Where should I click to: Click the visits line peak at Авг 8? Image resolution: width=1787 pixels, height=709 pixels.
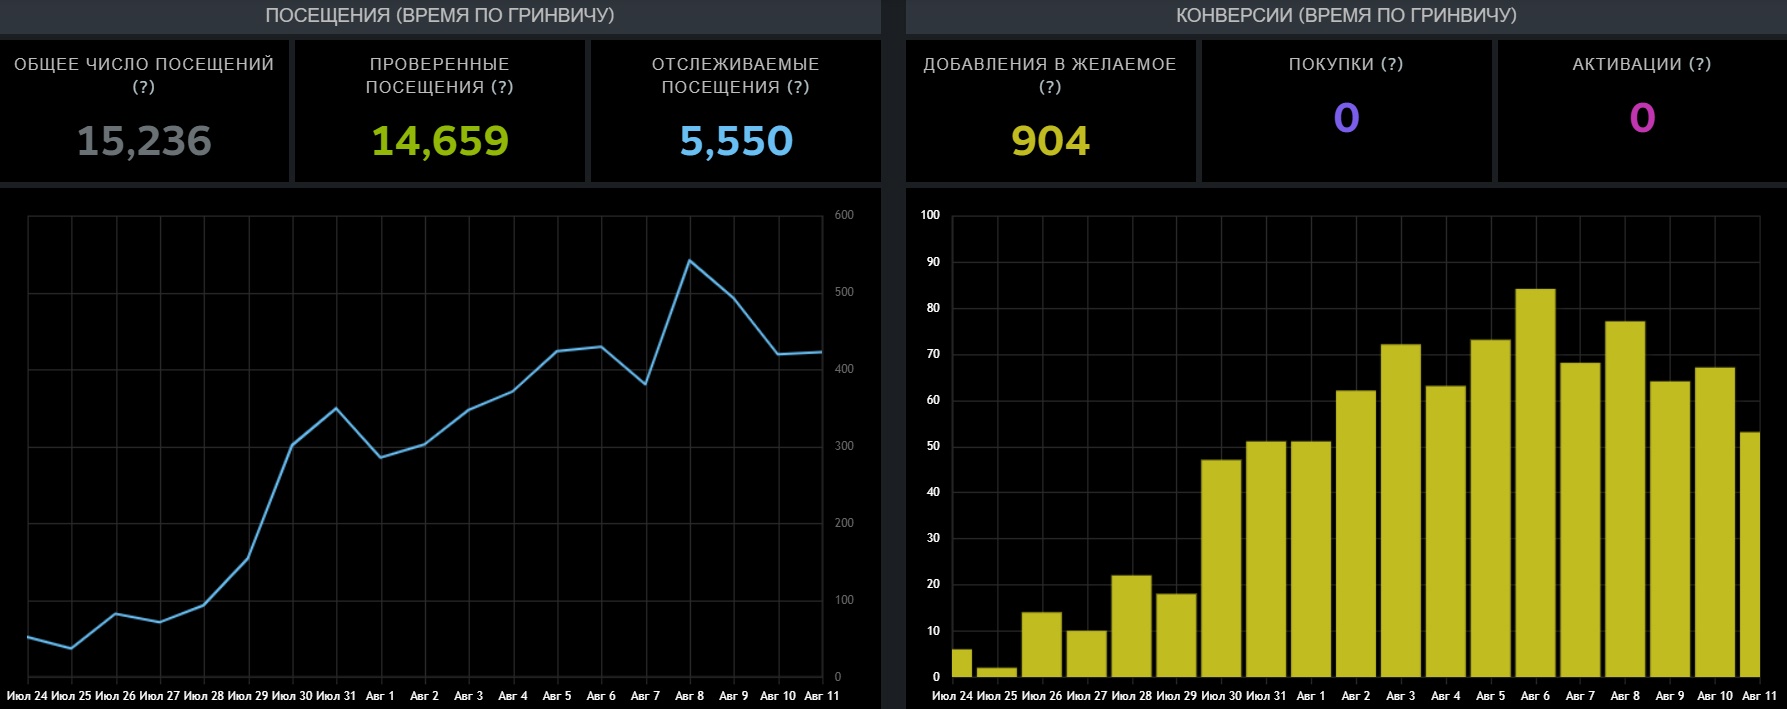(x=690, y=260)
